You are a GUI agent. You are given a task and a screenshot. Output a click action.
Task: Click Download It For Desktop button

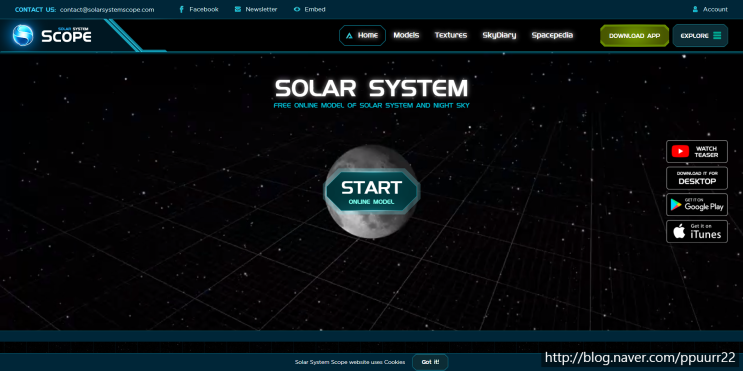(x=697, y=178)
